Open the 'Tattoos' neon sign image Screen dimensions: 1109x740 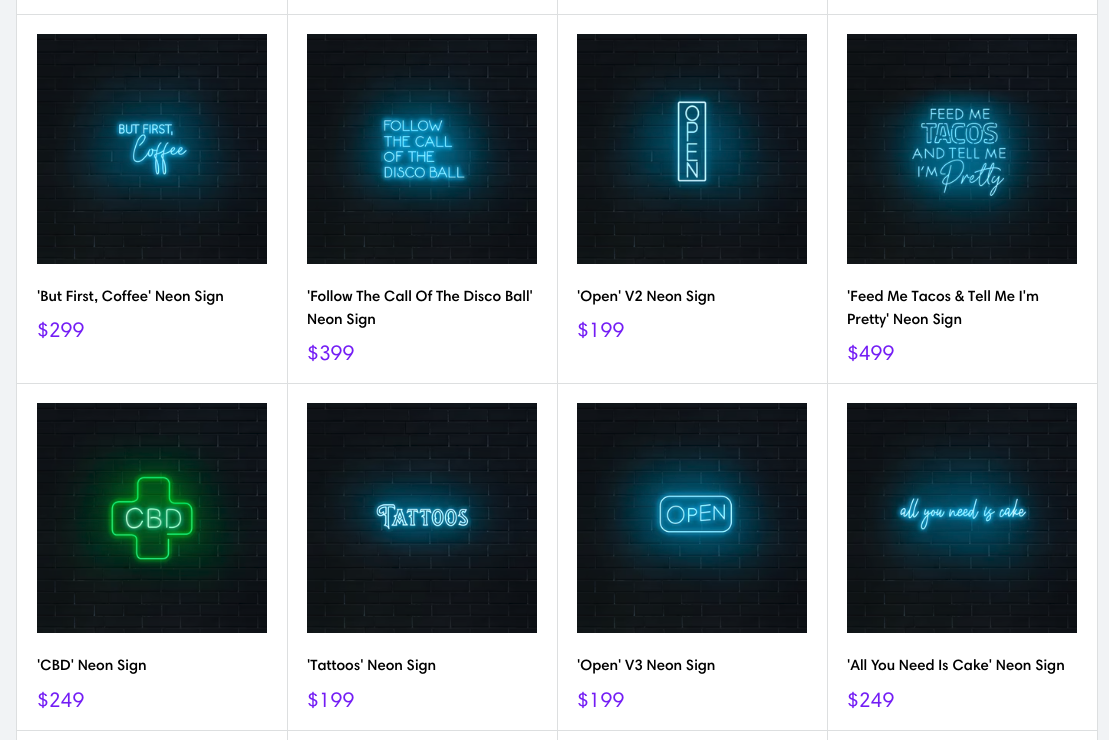422,518
